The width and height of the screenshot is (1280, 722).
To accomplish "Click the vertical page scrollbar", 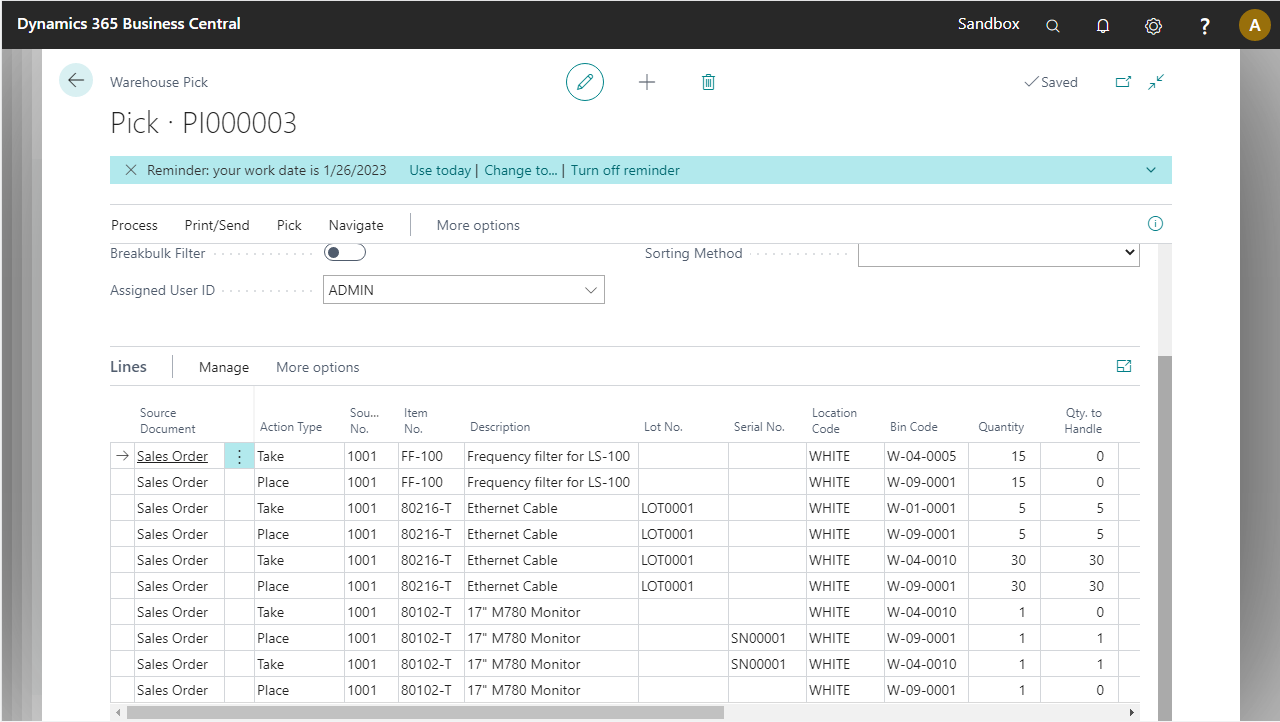I will 1165,538.
